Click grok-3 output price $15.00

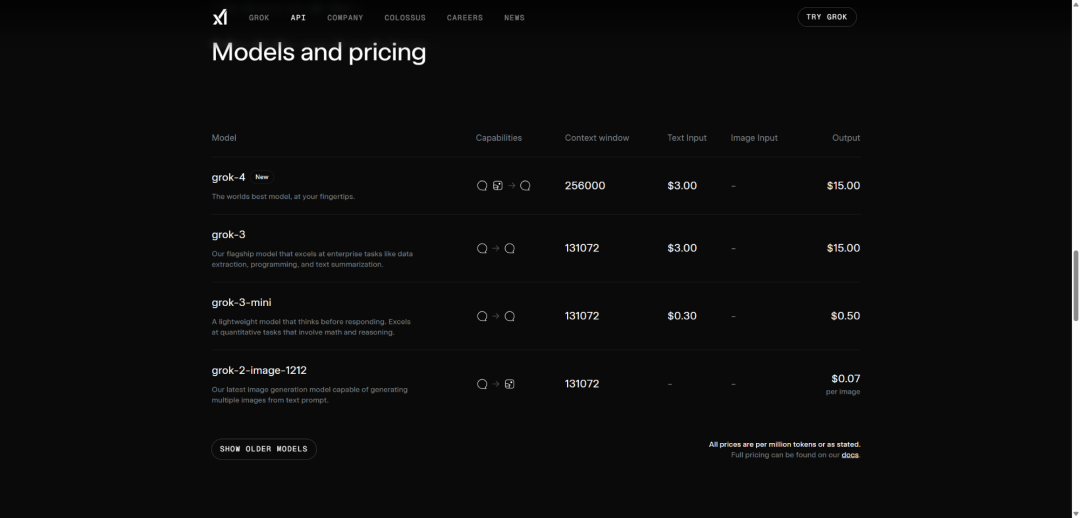coord(843,248)
